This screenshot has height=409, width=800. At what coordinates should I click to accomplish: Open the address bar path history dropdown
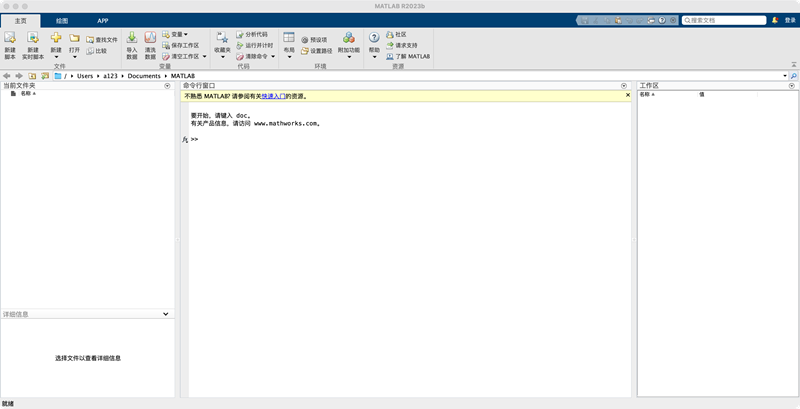pyautogui.click(x=782, y=76)
